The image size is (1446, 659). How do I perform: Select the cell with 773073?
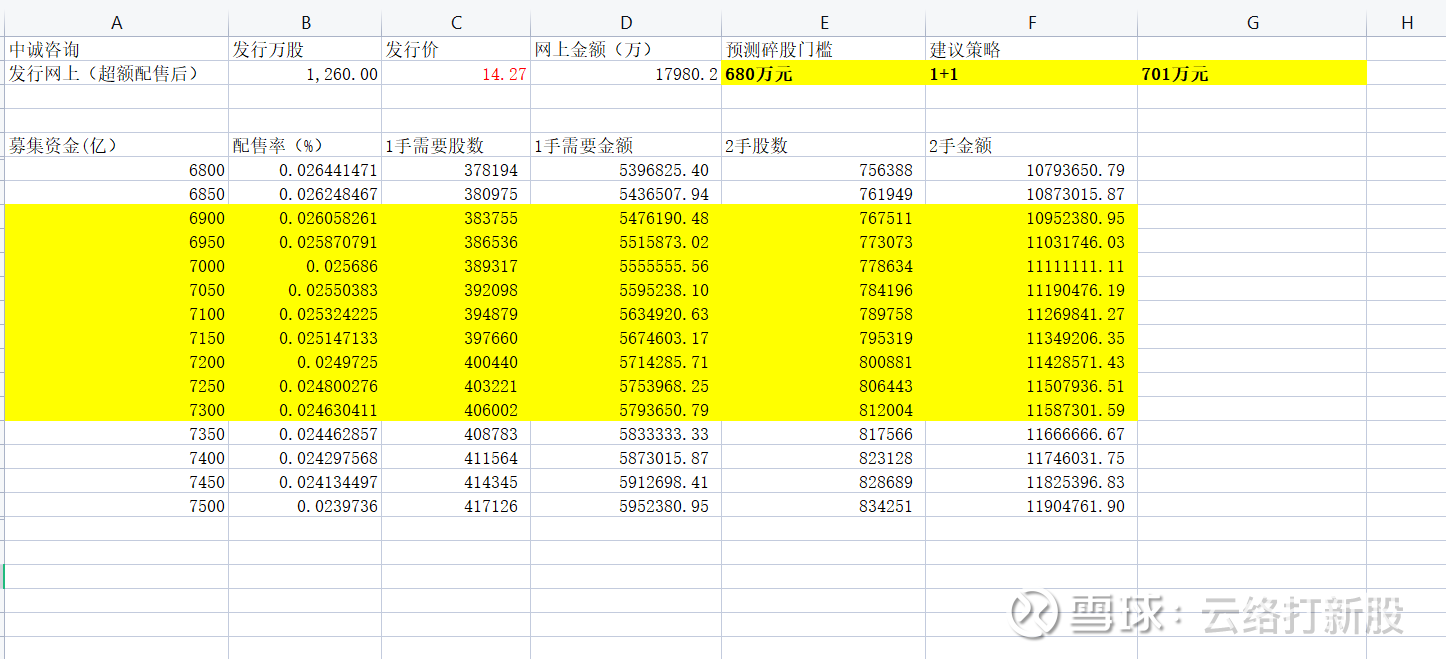(x=824, y=242)
